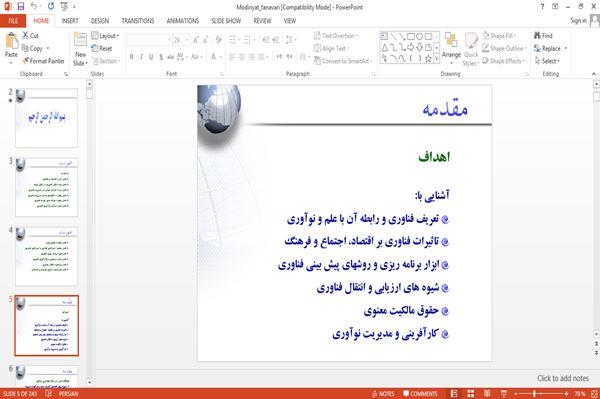Toggle strikethrough formatting
This screenshot has height=399, width=600.
pos(171,57)
